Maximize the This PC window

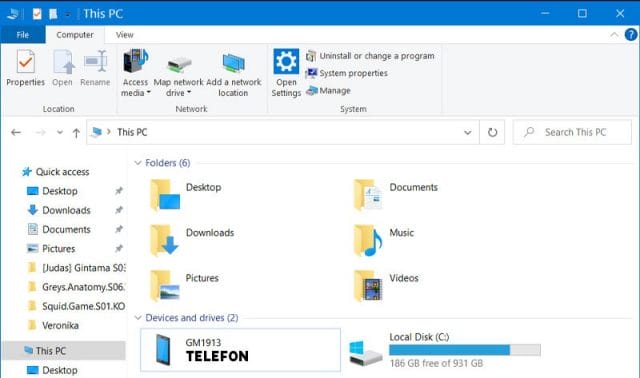[x=582, y=13]
